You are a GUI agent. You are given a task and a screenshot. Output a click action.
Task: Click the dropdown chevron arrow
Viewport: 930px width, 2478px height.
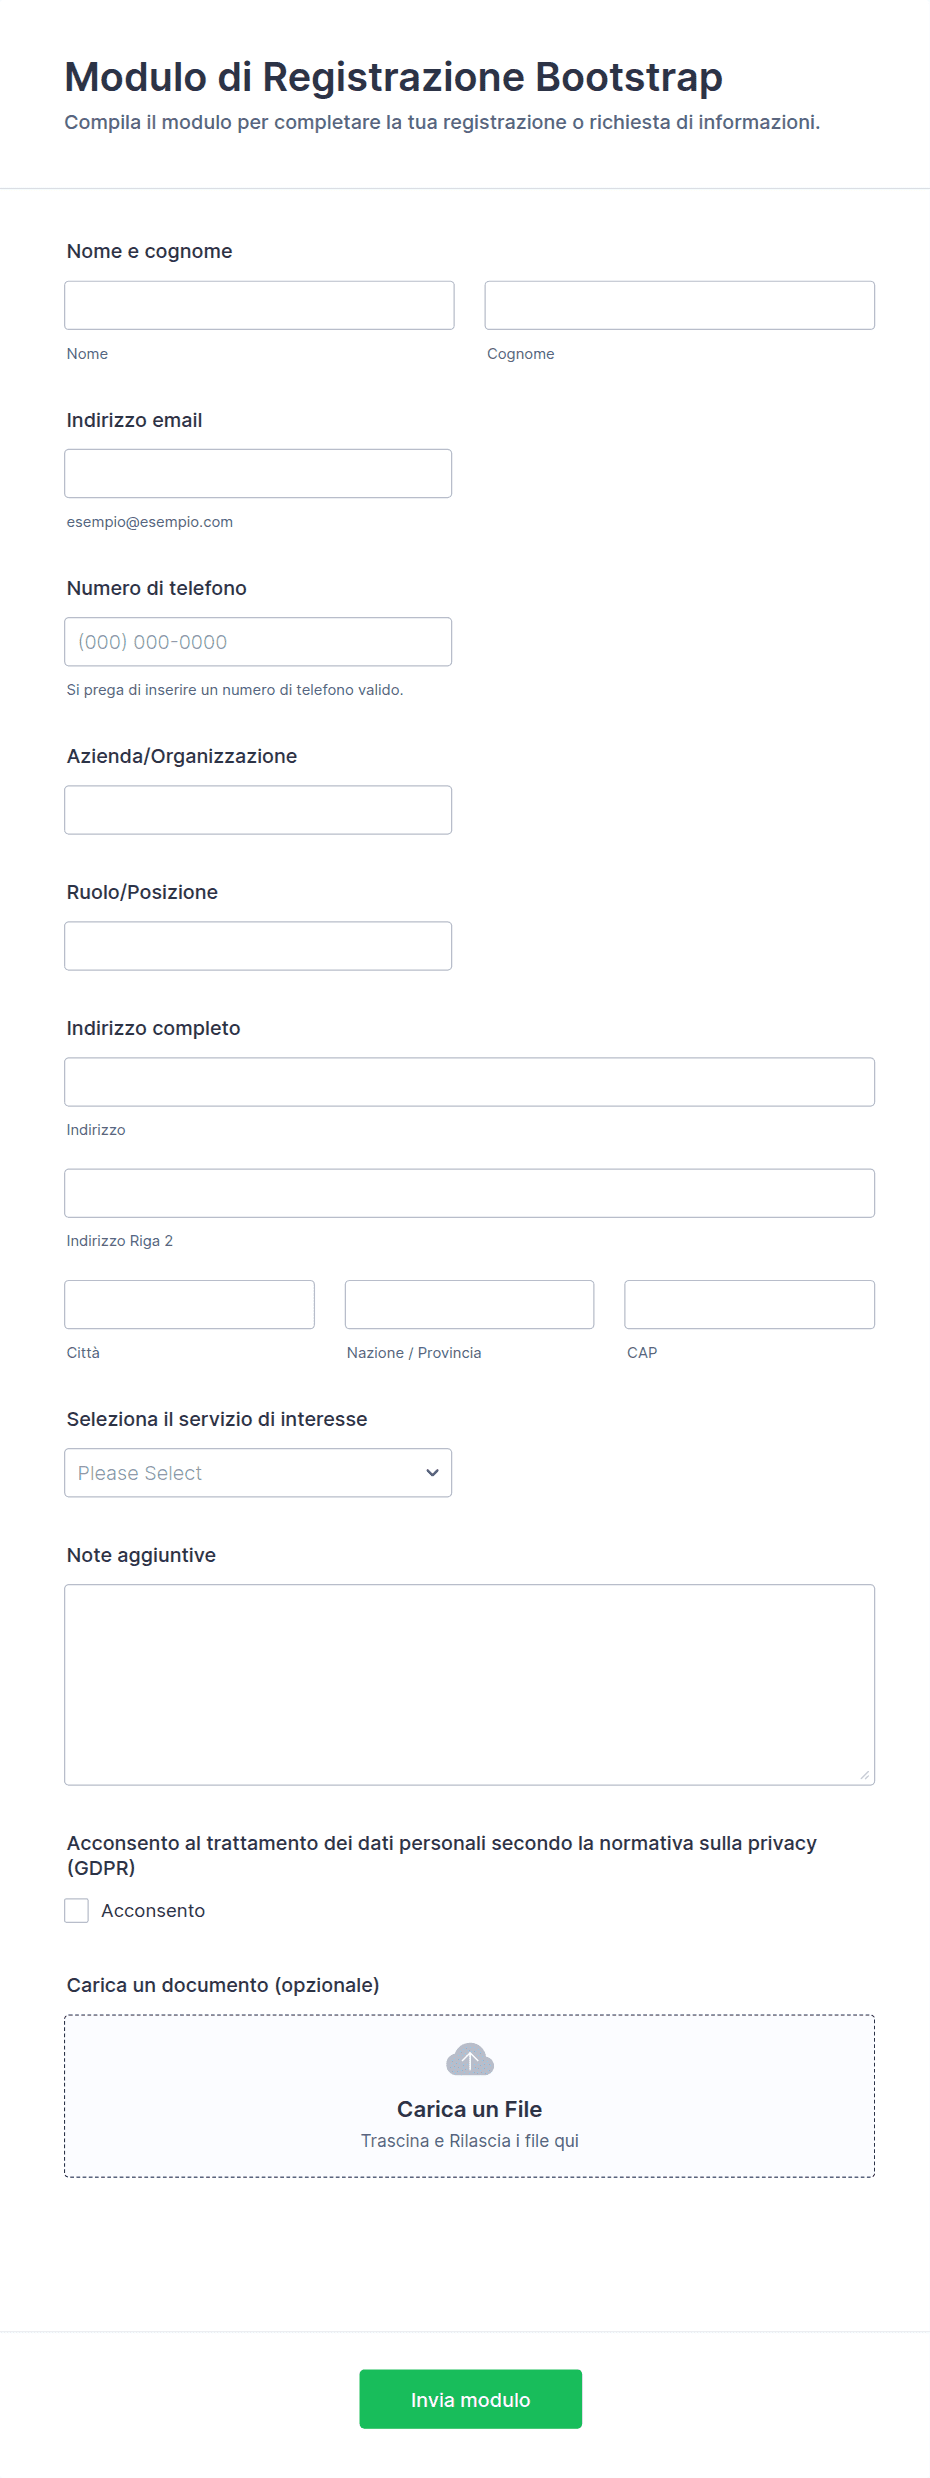(x=432, y=1472)
